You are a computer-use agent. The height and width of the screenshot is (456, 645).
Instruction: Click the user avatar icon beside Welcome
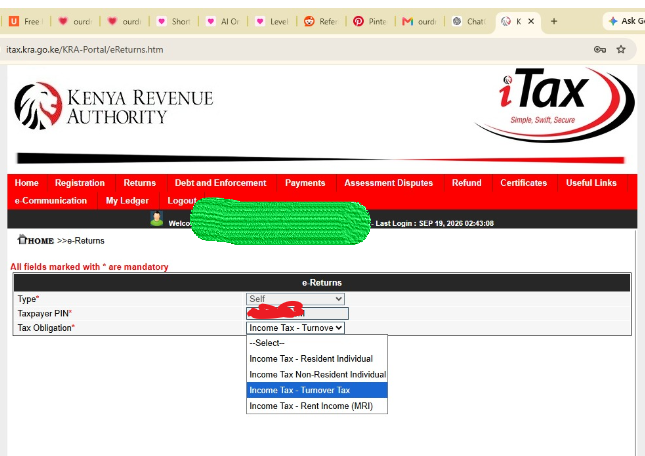157,219
